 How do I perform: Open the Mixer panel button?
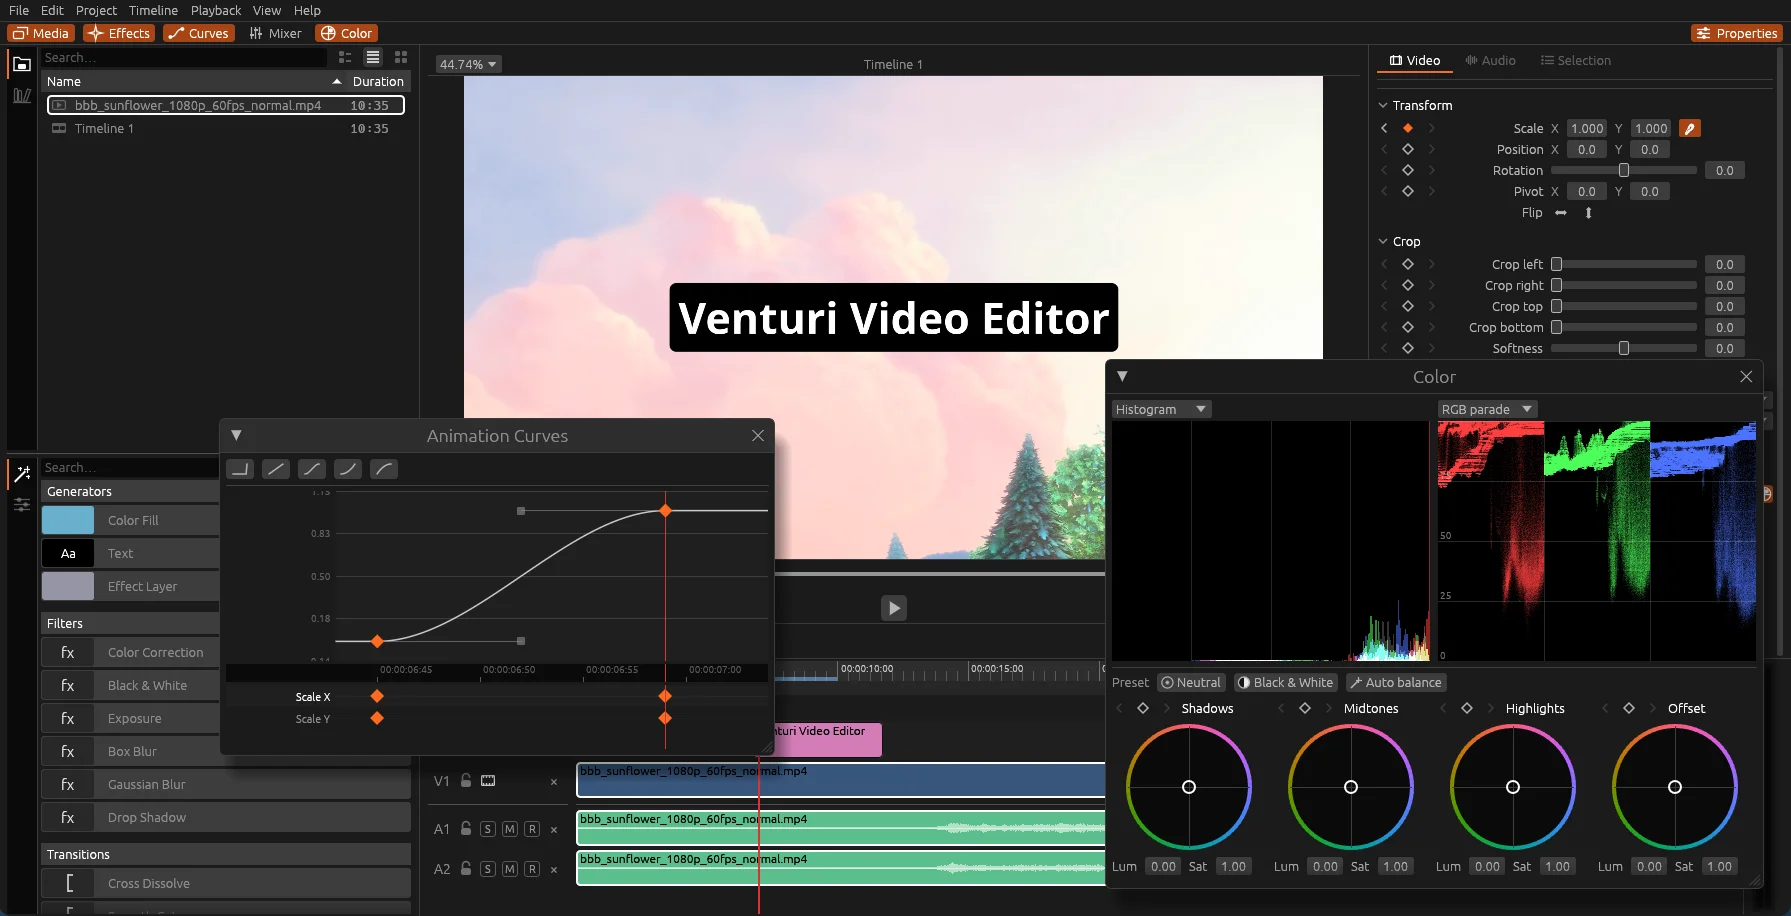275,33
